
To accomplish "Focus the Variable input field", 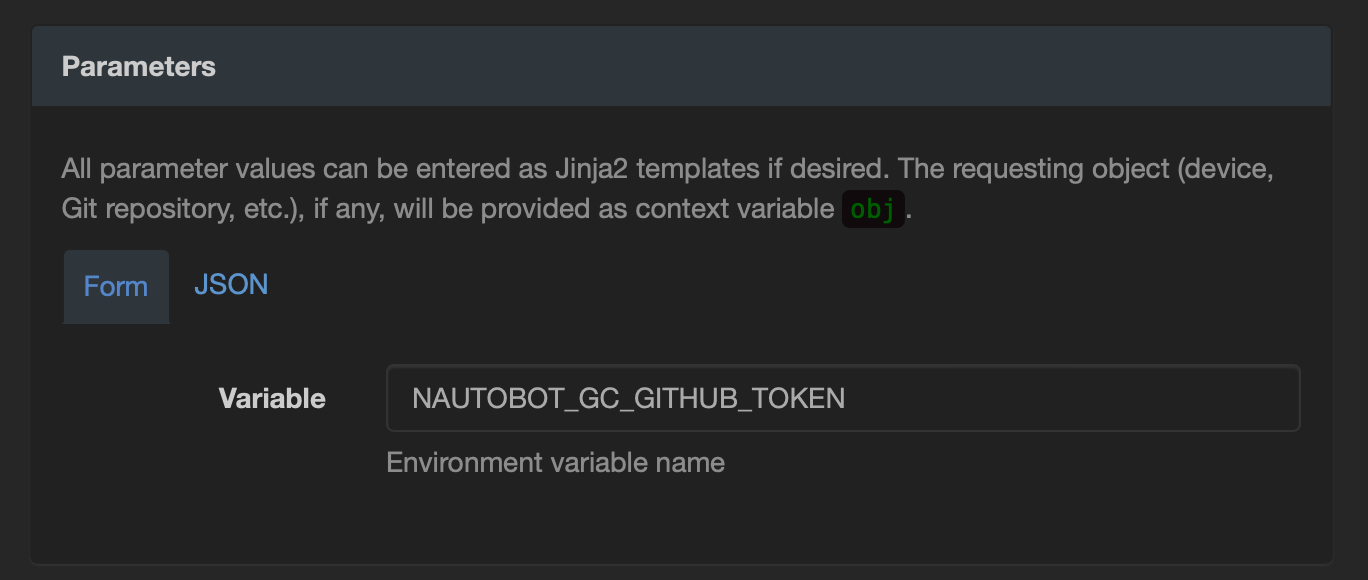I will tap(842, 398).
